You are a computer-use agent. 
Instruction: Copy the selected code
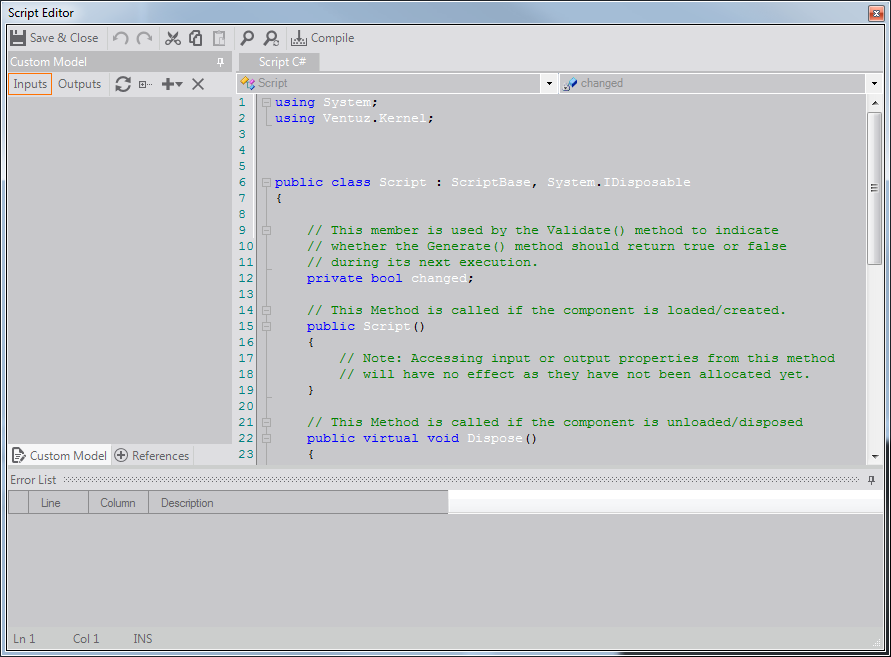tap(196, 38)
